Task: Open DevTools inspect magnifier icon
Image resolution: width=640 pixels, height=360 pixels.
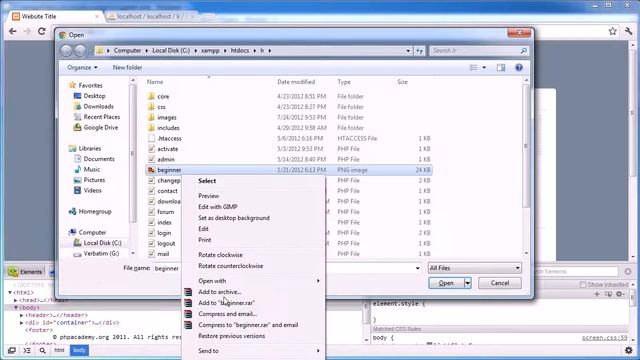Action: pyautogui.click(x=42, y=351)
